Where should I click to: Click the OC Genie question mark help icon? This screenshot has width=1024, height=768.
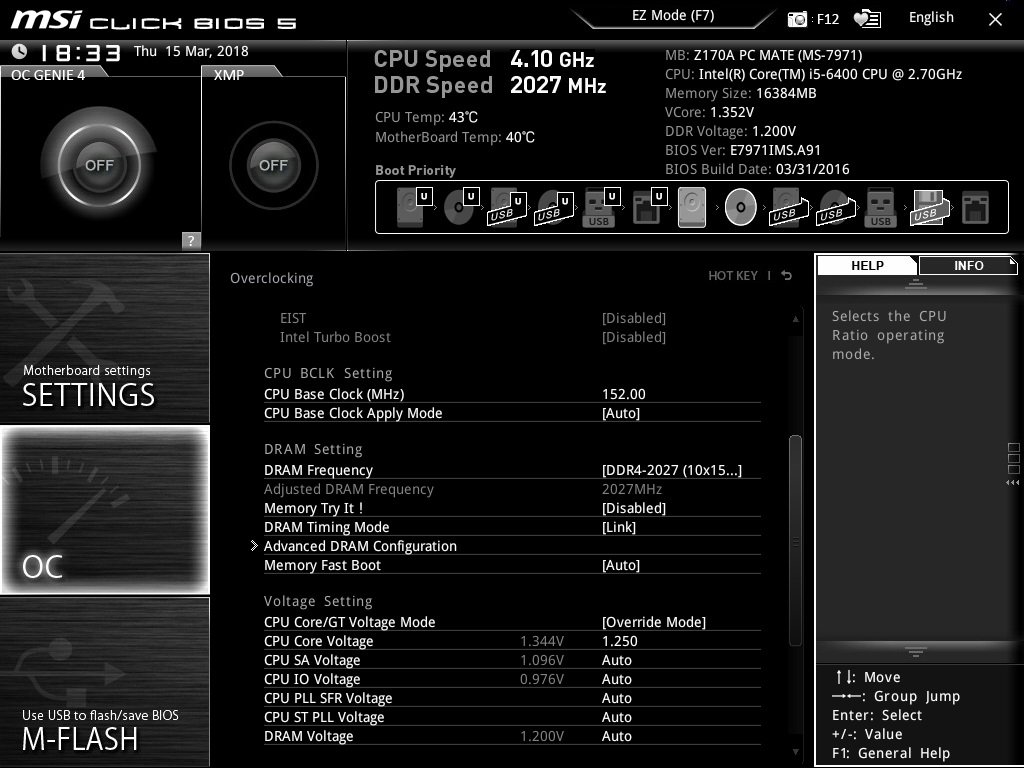point(191,240)
